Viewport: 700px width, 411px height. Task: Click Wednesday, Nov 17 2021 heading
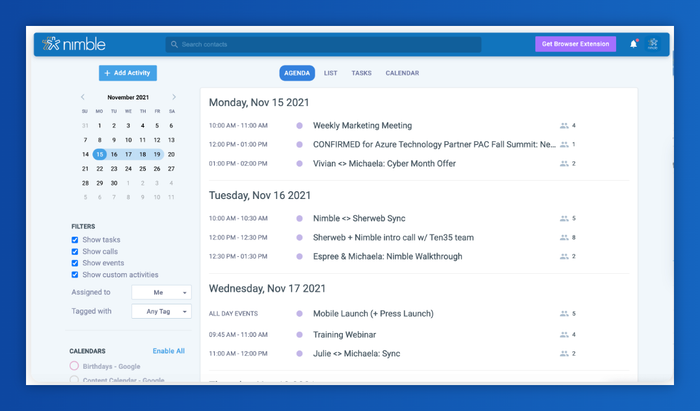267,289
